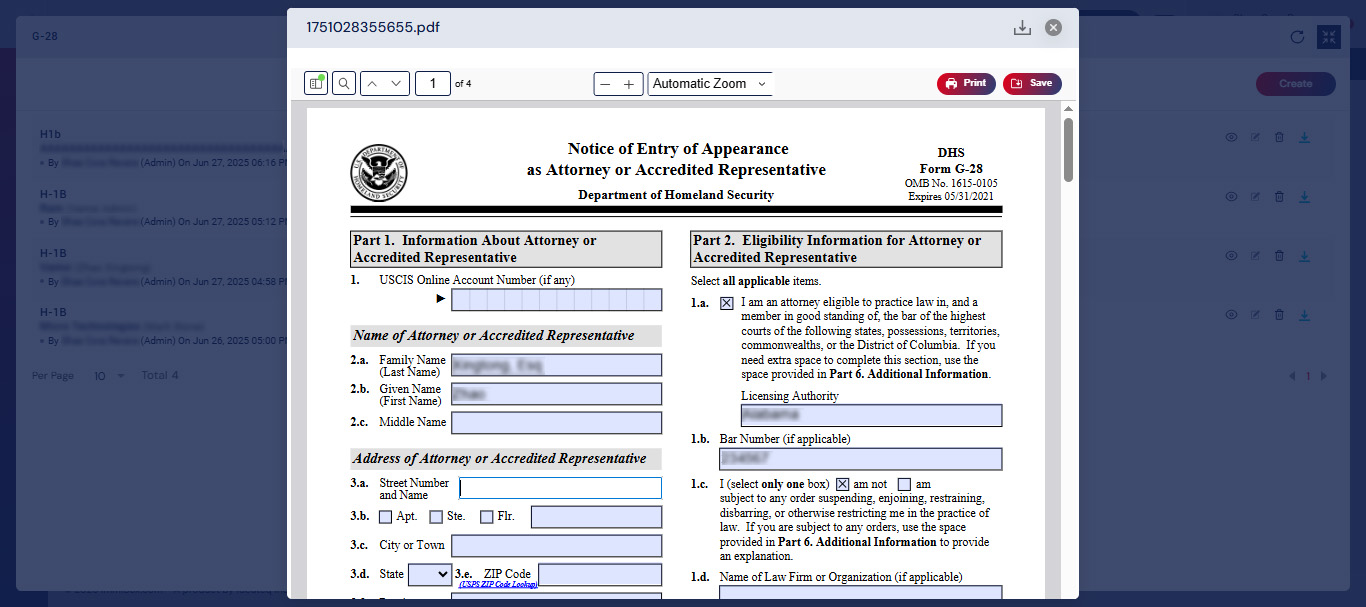1366x607 pixels.
Task: Delete the H-1B 04:58 PM record
Action: 1280,256
